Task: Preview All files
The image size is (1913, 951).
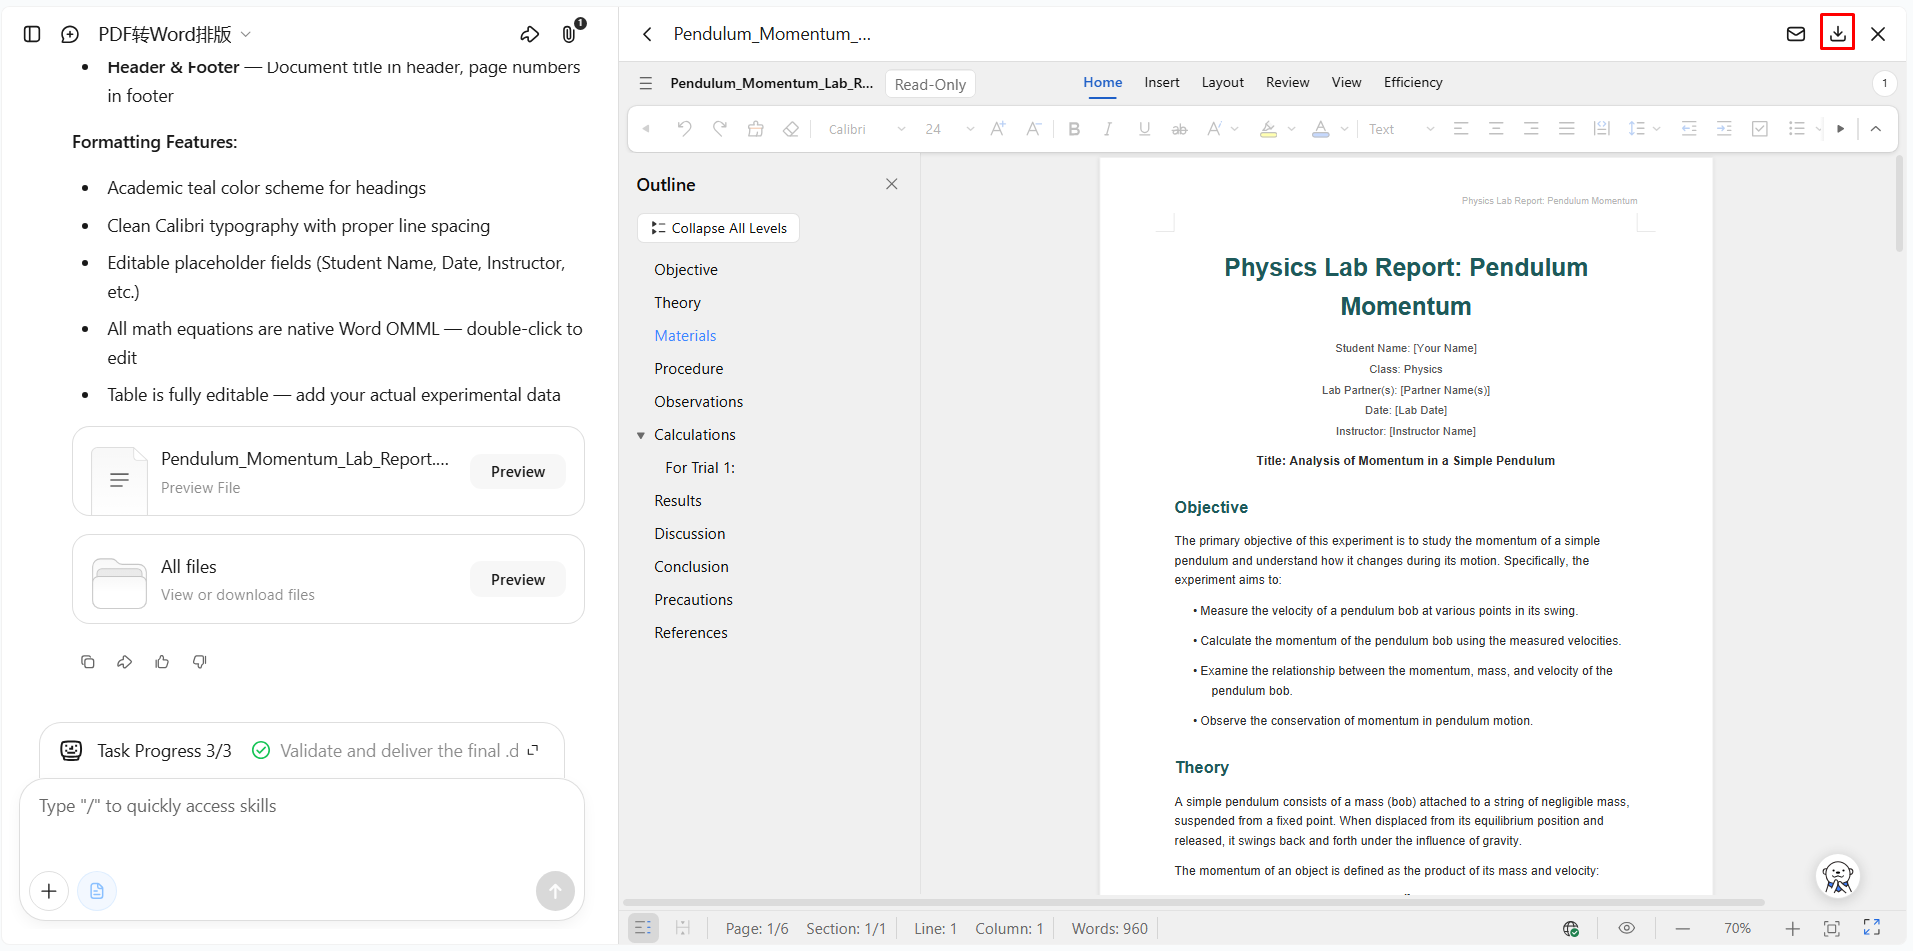Action: 518,580
